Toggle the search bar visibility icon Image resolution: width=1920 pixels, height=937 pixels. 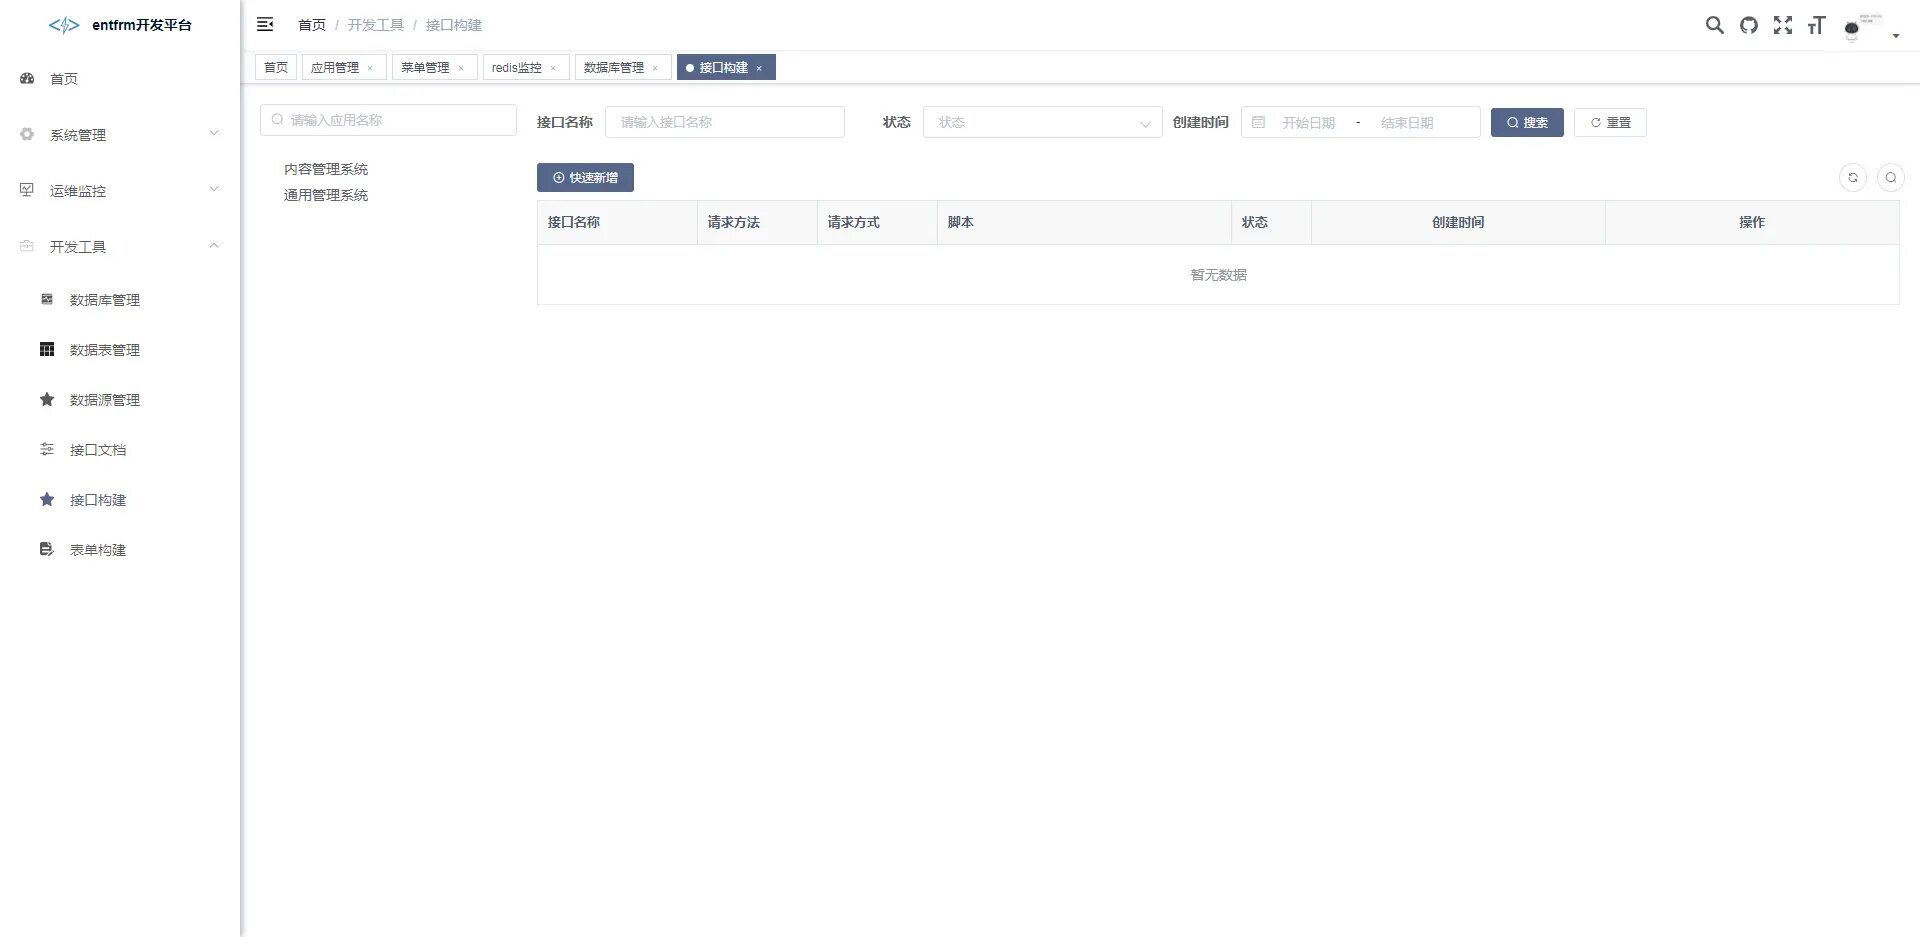click(x=1890, y=178)
